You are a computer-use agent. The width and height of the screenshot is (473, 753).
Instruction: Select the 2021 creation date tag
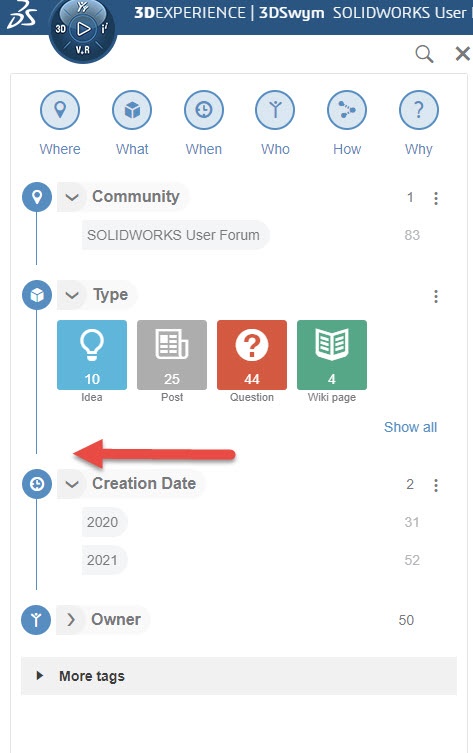click(104, 560)
